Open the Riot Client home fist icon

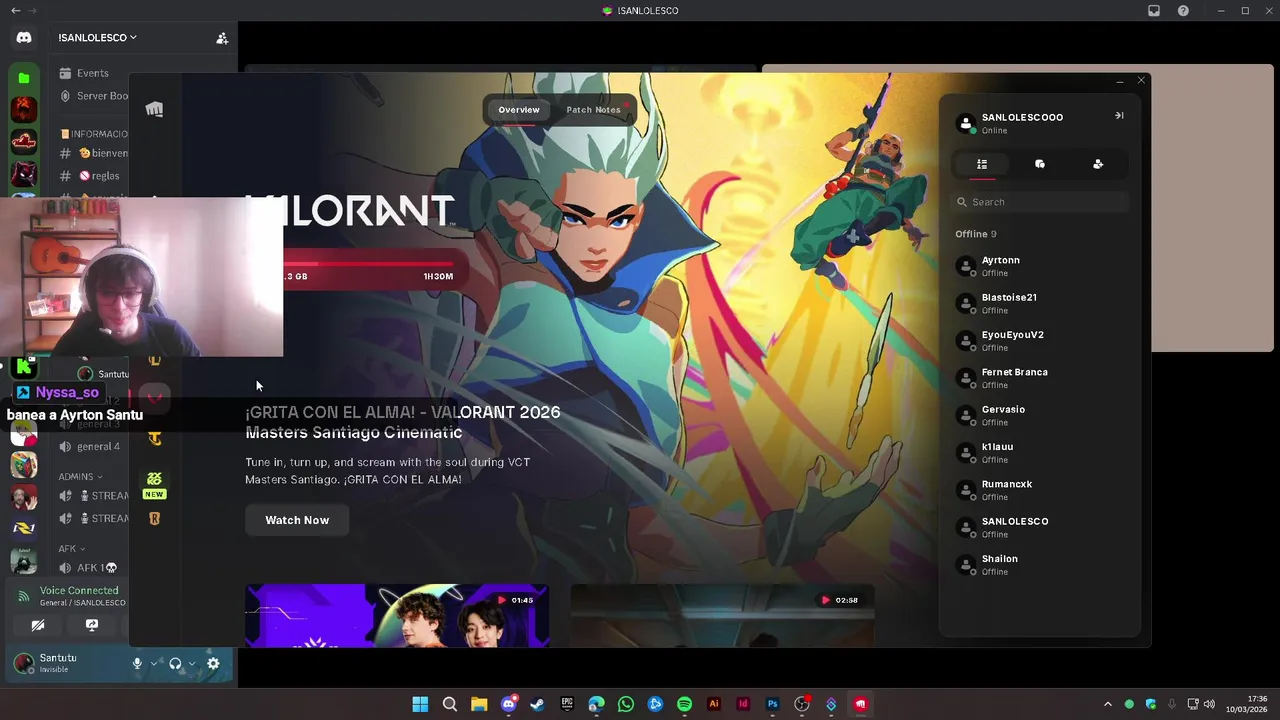154,109
